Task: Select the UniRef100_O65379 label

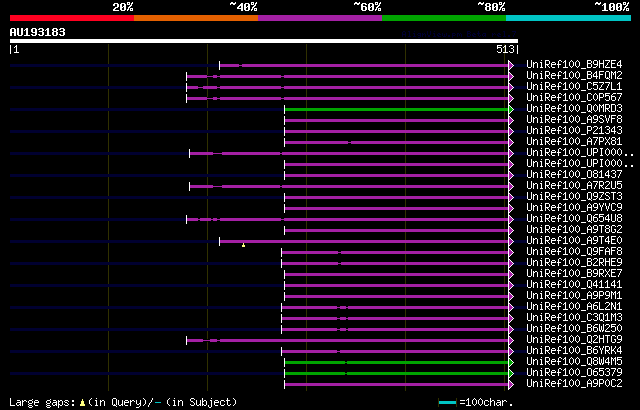Action: click(x=574, y=373)
